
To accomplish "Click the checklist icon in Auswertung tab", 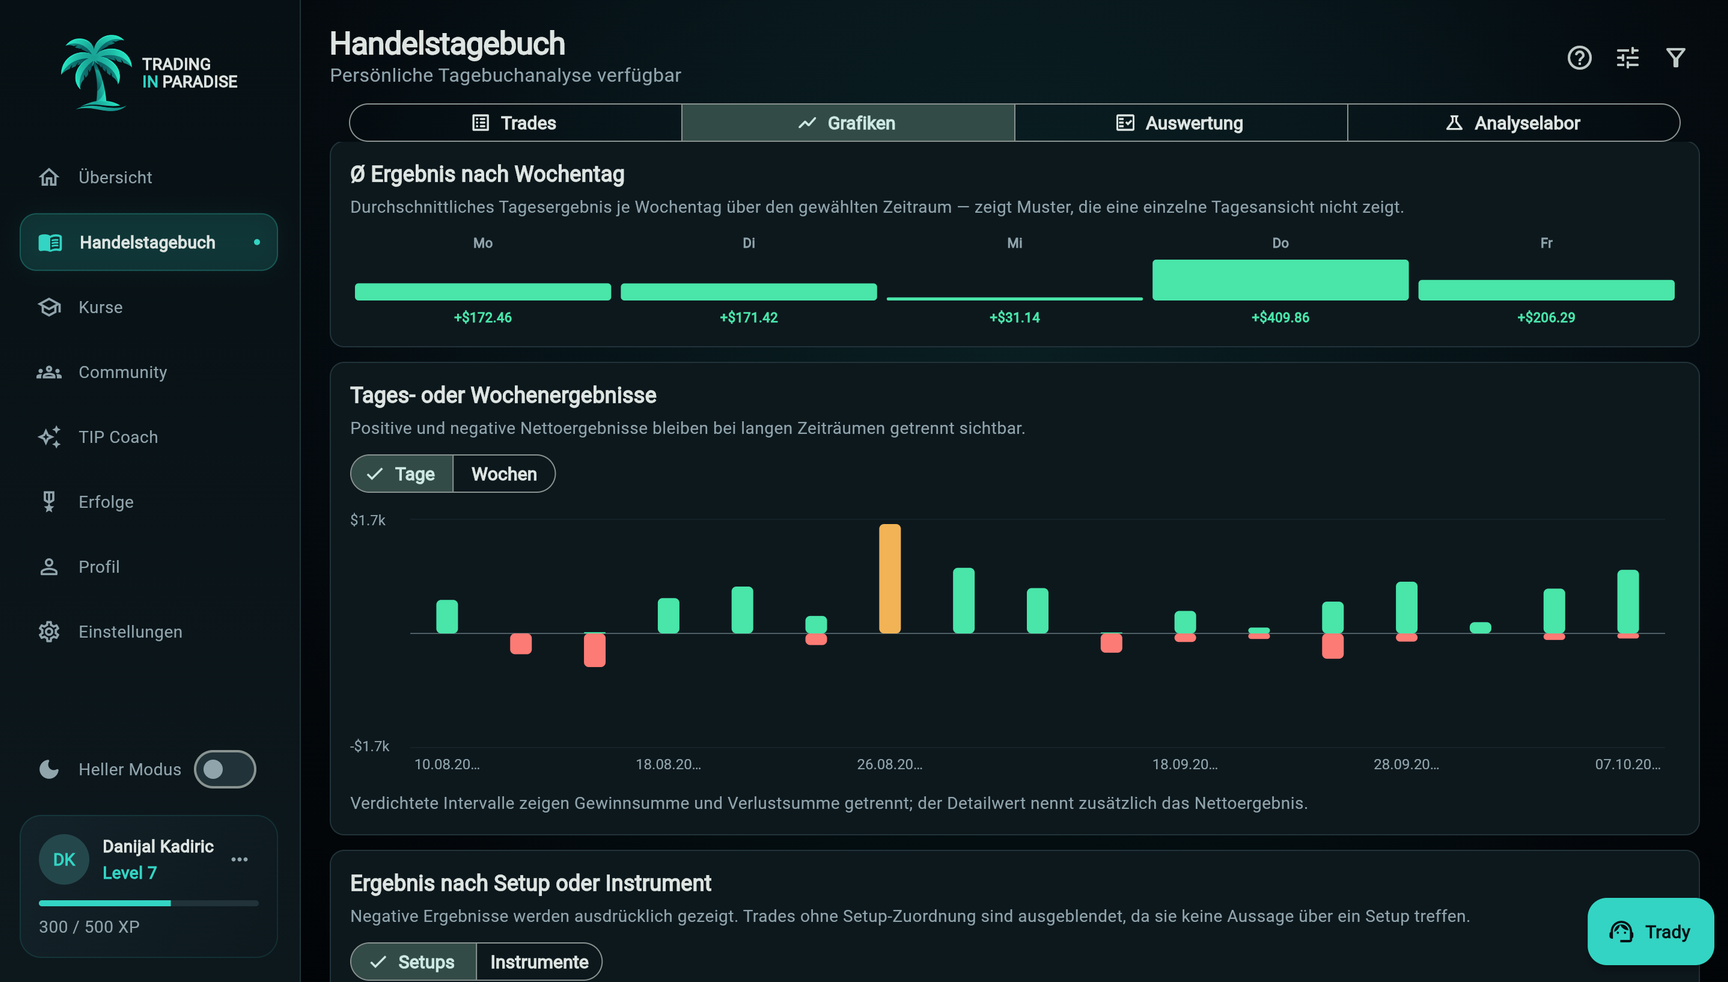I will [x=1125, y=123].
